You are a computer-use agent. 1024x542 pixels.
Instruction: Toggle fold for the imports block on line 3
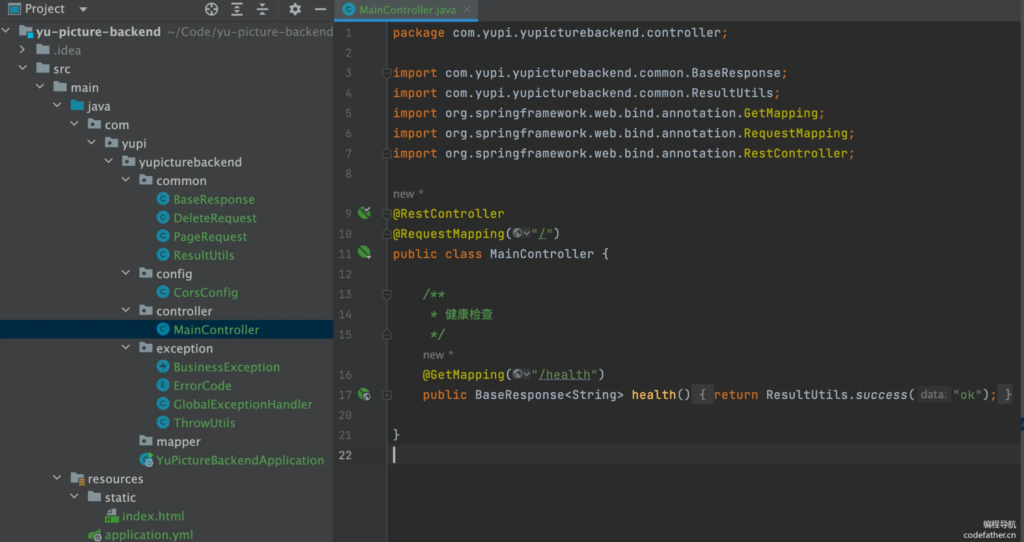(386, 73)
